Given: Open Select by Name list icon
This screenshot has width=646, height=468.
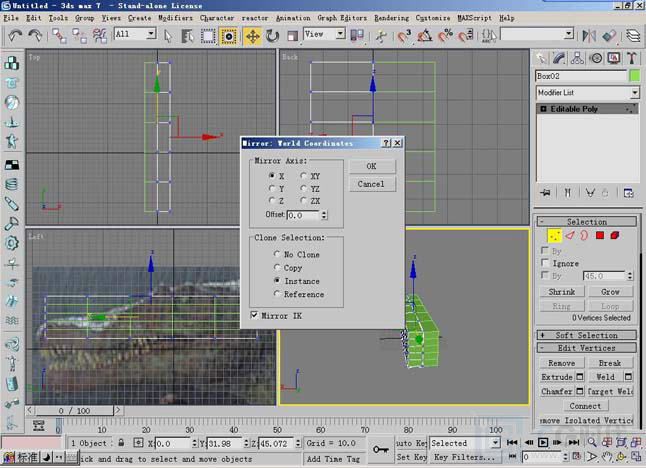Looking at the screenshot, I should (x=187, y=36).
